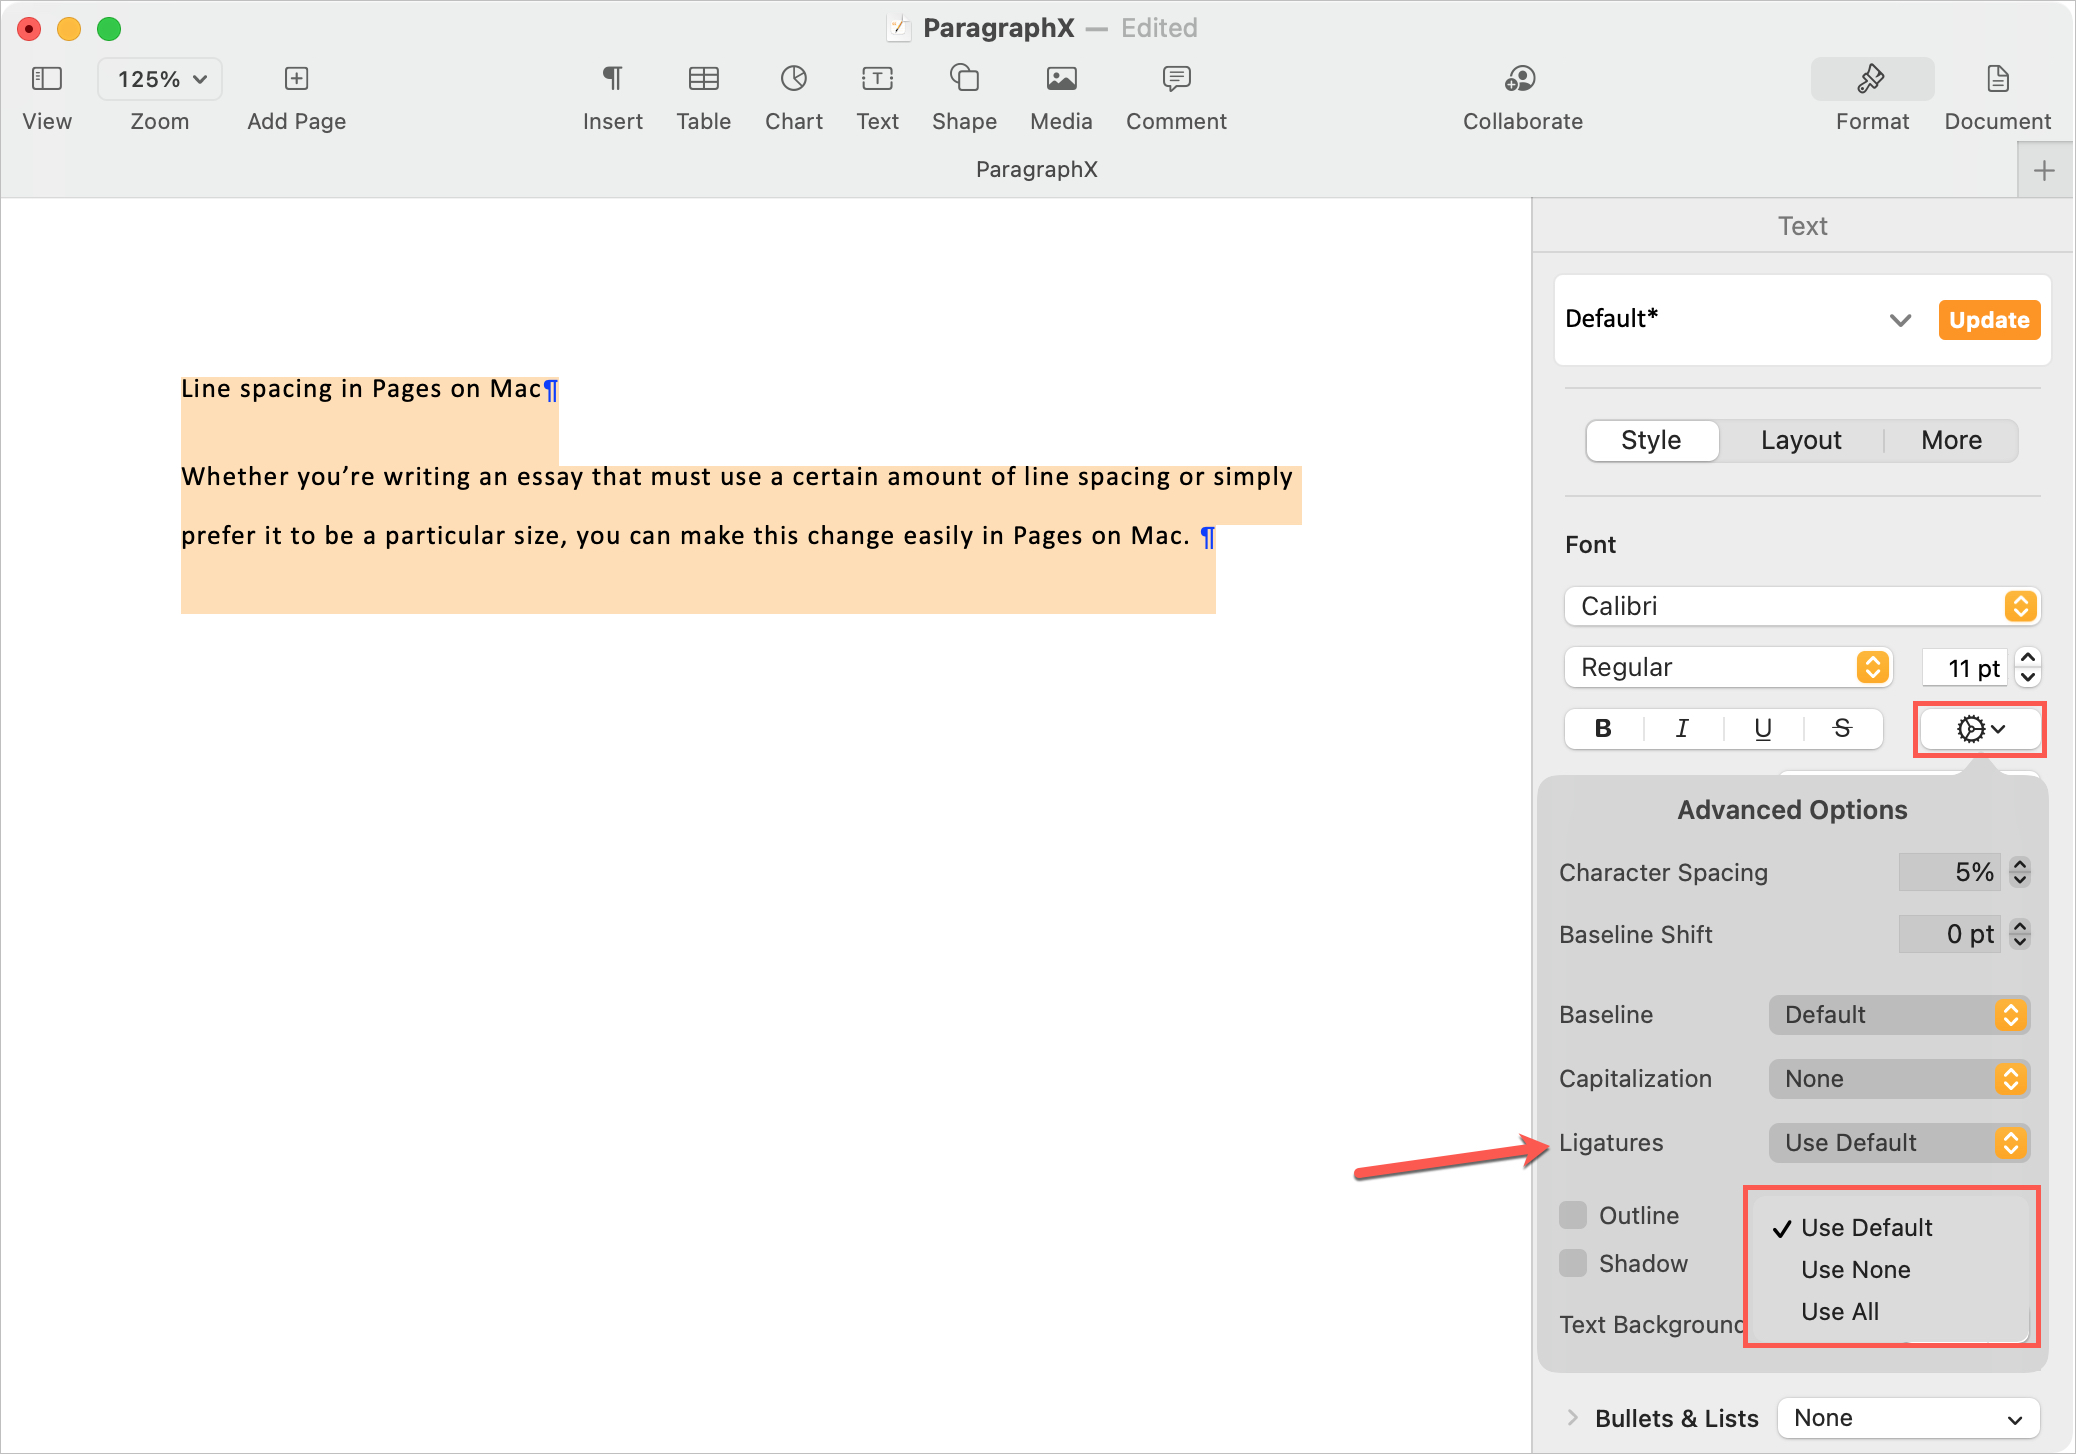The width and height of the screenshot is (2076, 1454).
Task: Enable Use None ligatures option
Action: [1854, 1266]
